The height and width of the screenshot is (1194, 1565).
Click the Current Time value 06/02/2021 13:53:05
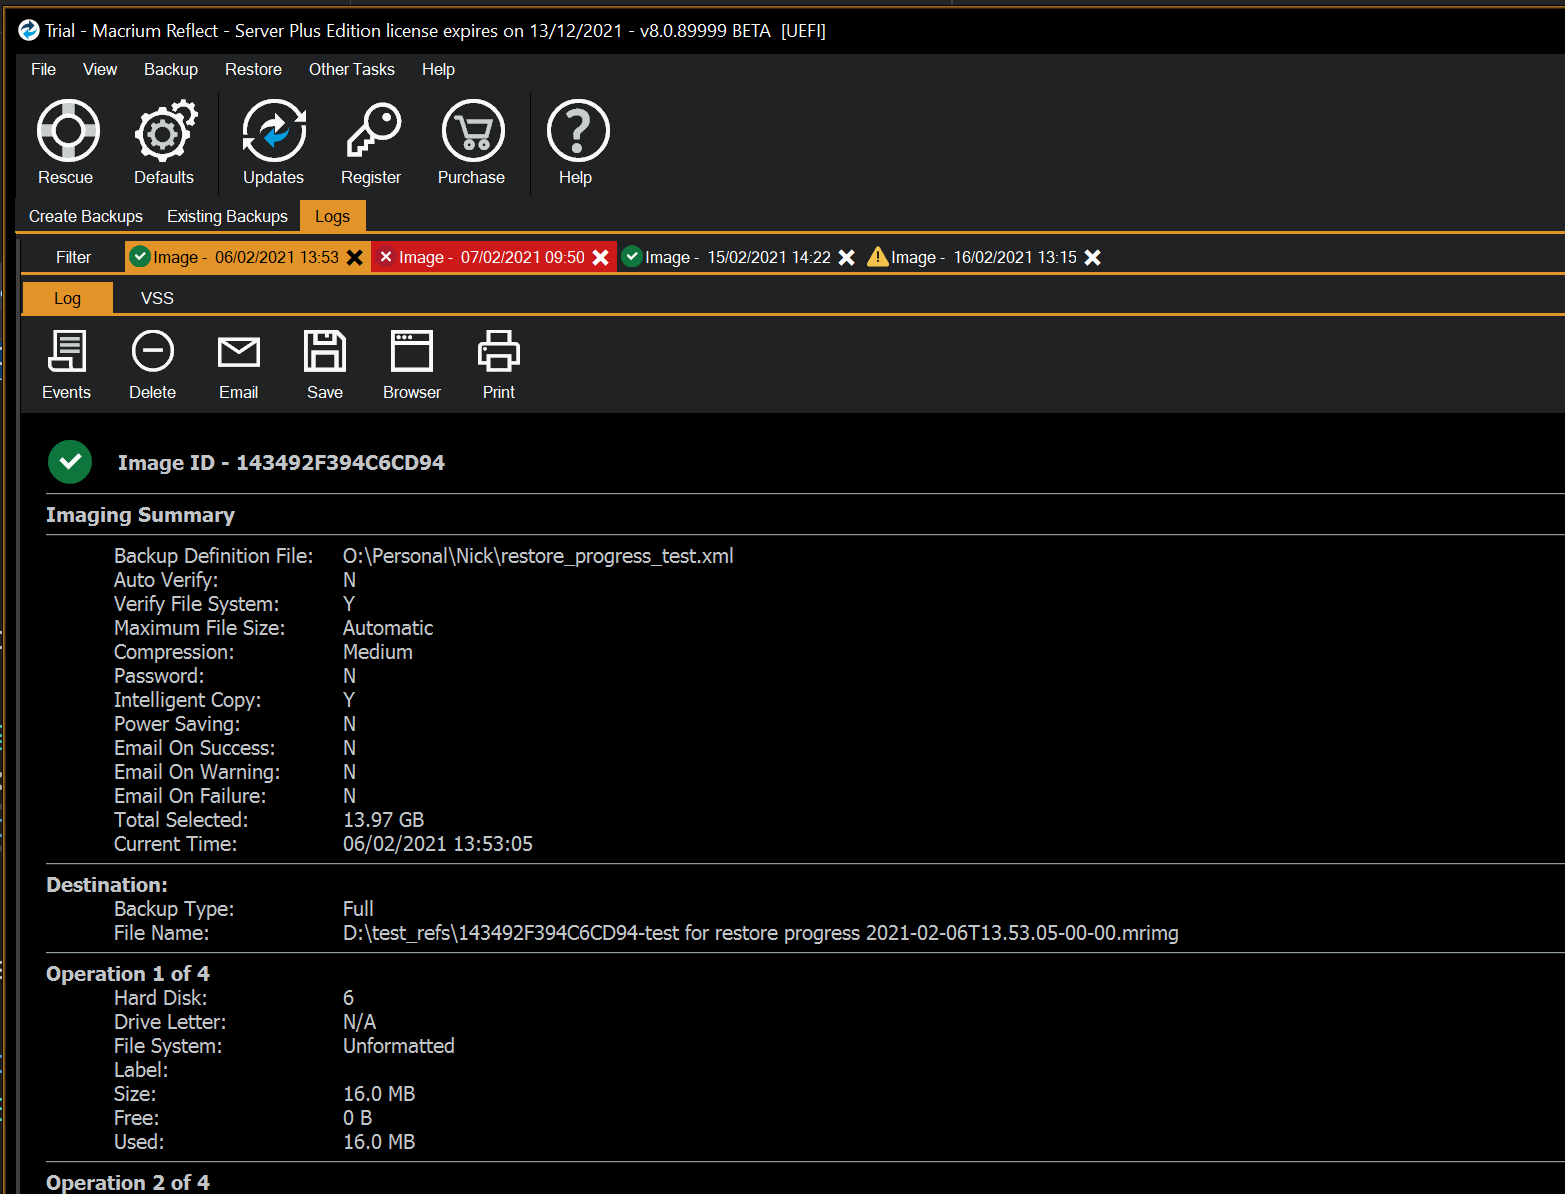(438, 844)
